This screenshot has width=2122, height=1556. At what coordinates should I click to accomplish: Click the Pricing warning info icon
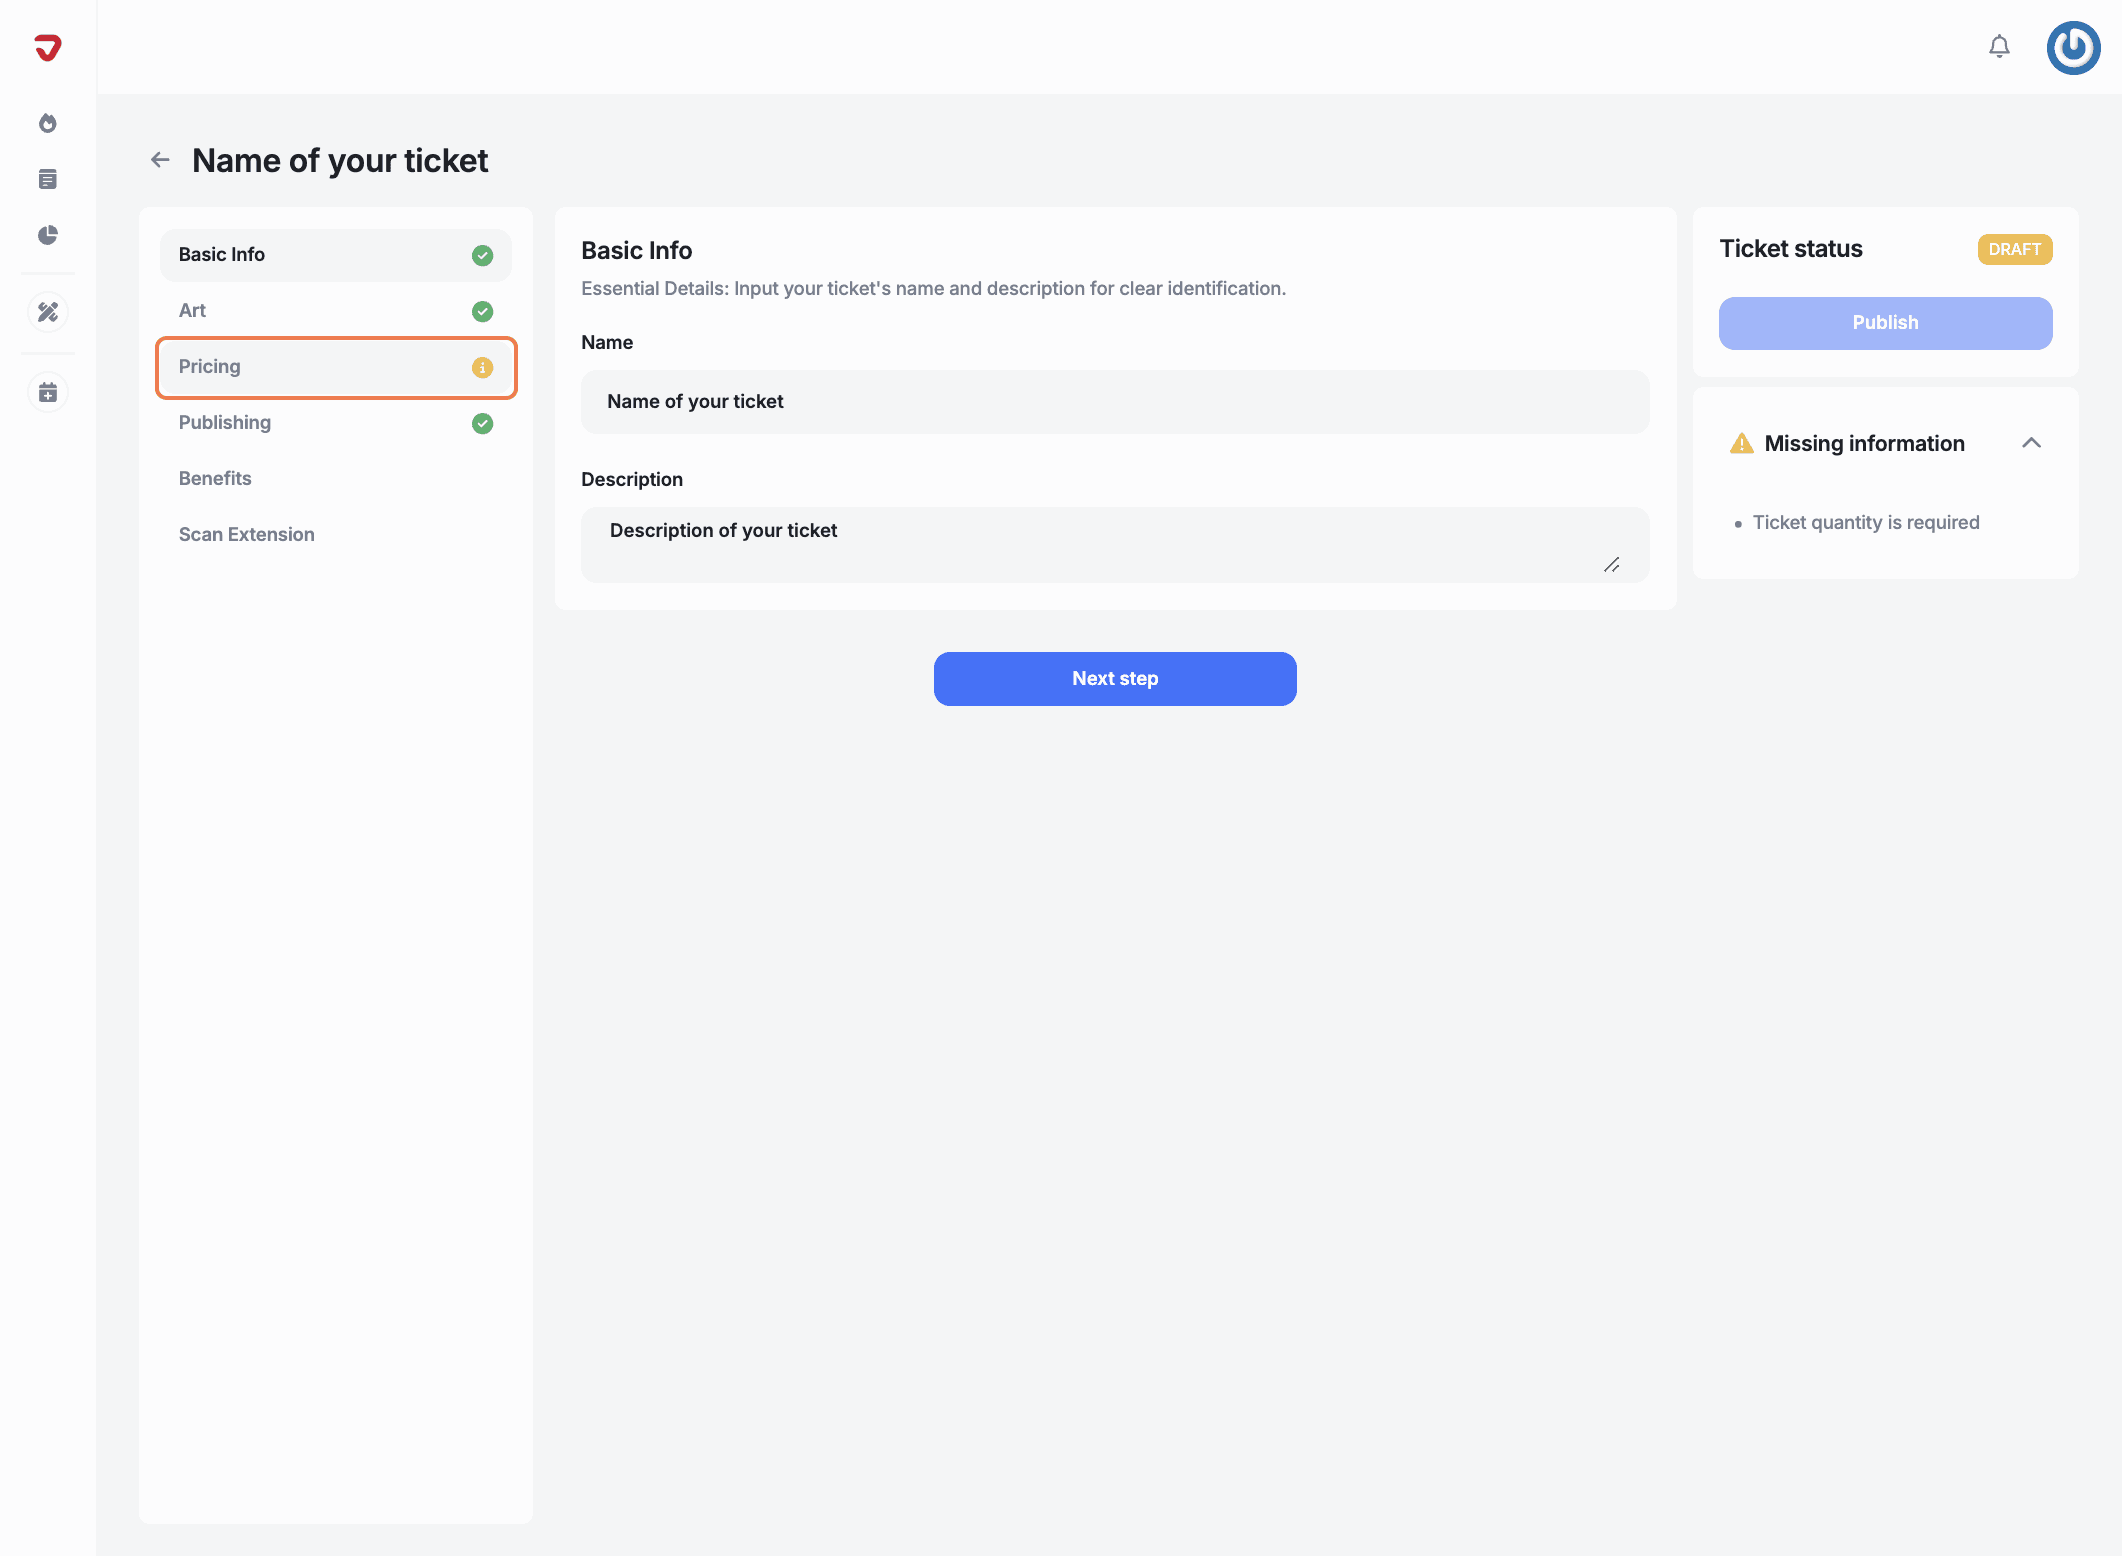pyautogui.click(x=482, y=367)
